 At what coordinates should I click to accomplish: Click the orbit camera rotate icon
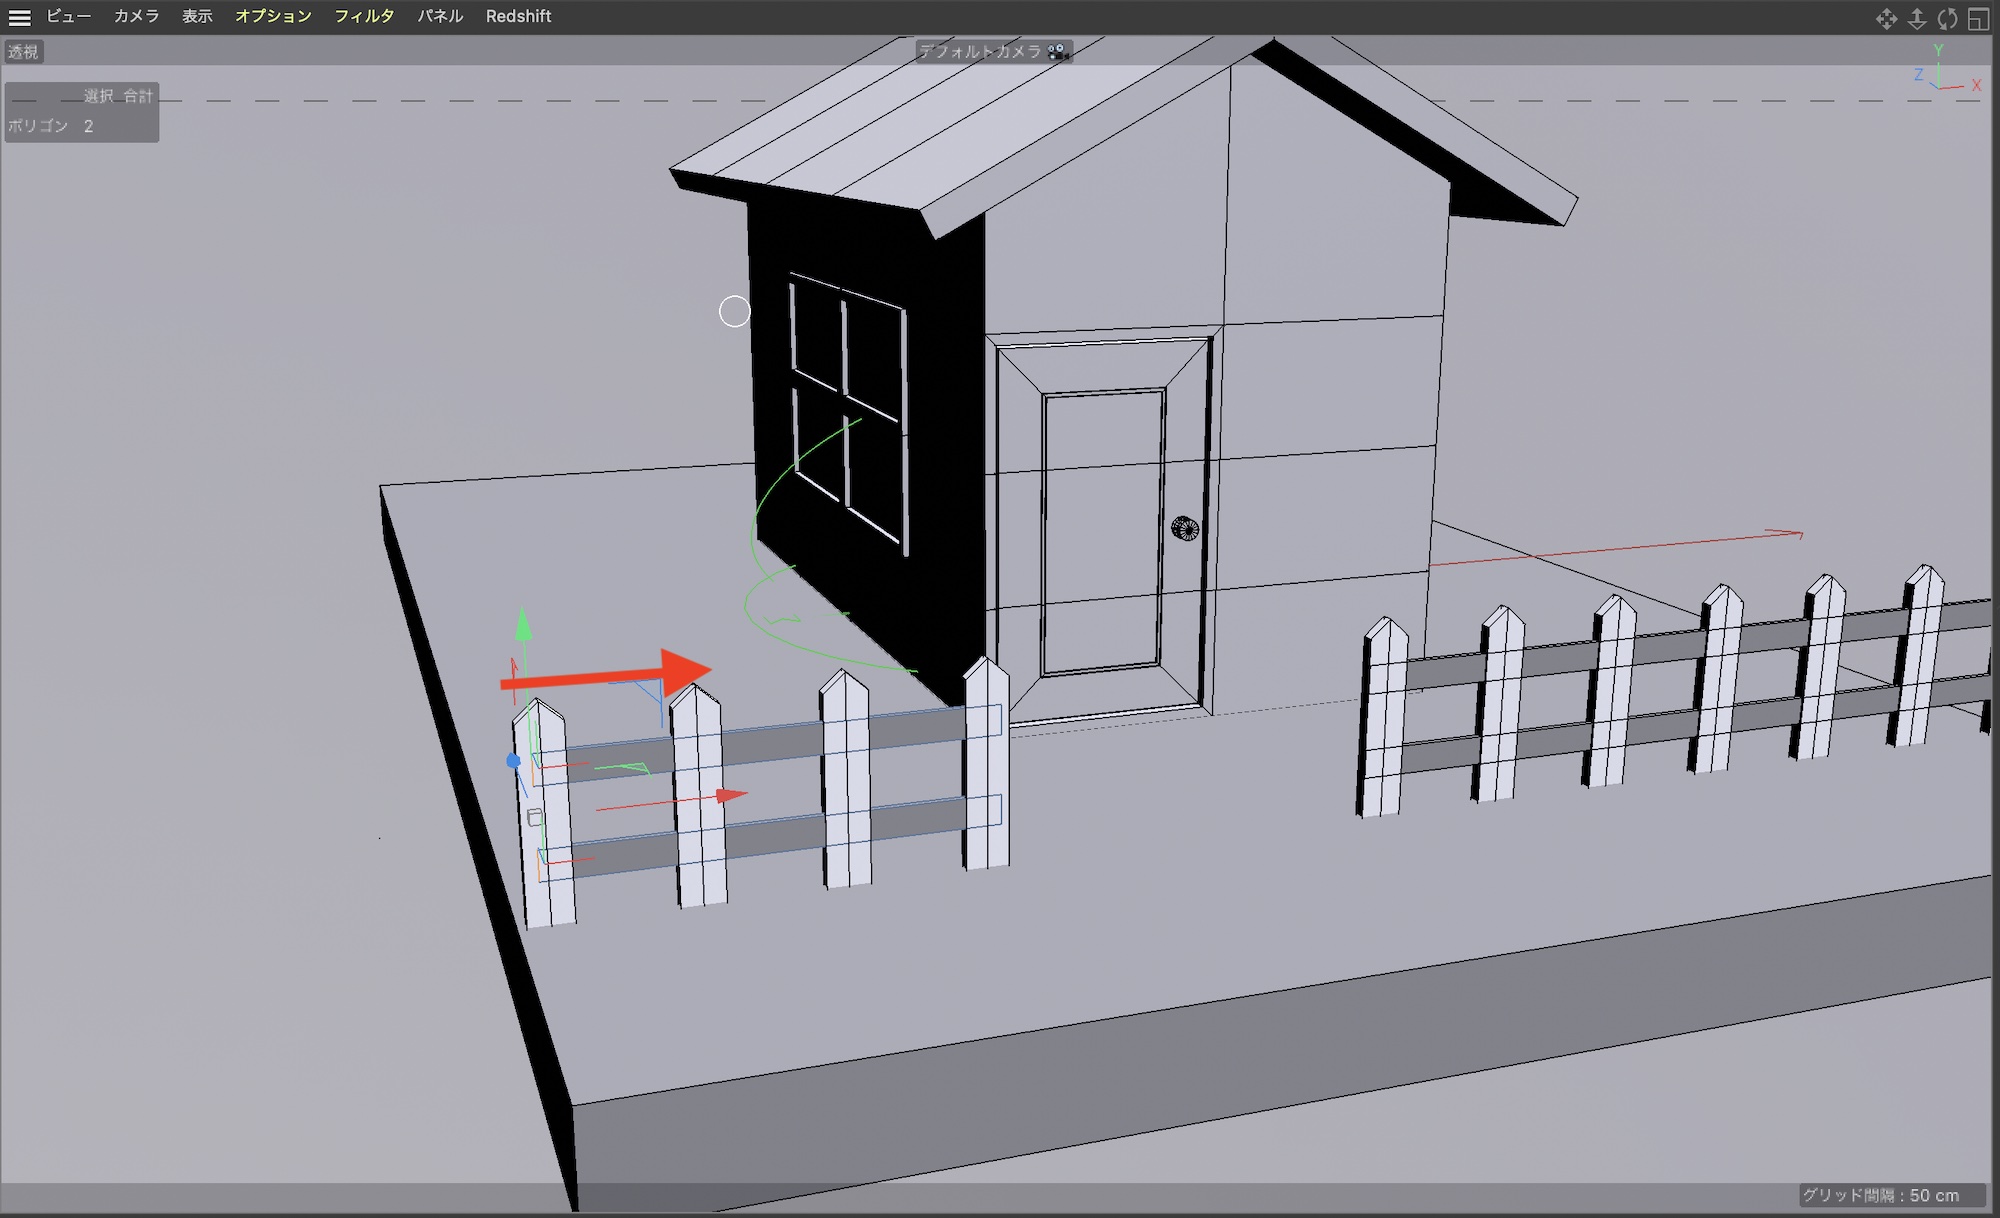pyautogui.click(x=1947, y=19)
